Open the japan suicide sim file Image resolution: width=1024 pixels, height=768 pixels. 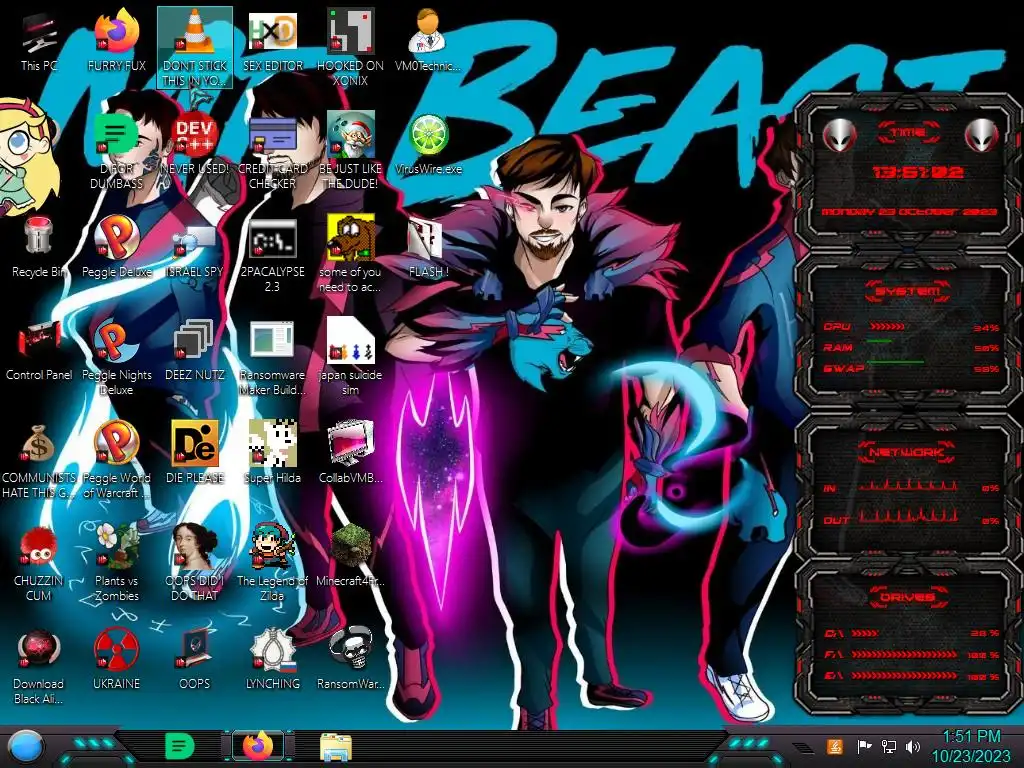(x=350, y=358)
